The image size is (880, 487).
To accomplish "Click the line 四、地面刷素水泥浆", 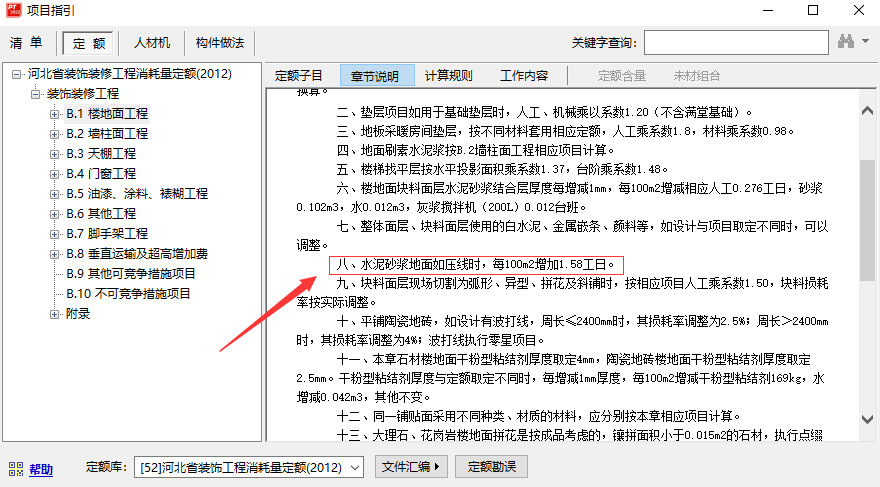I will tap(475, 150).
